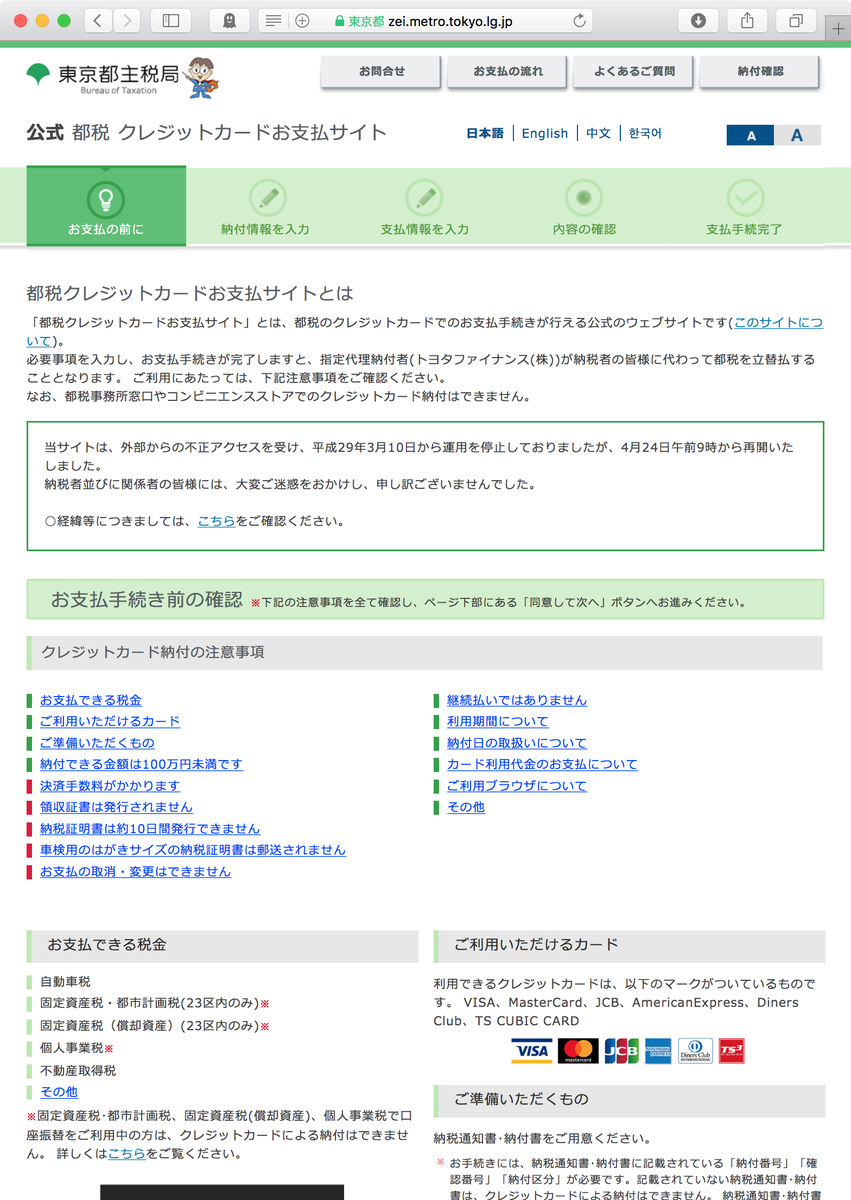
Task: Click the MasterCard logo
Action: coord(578,1051)
